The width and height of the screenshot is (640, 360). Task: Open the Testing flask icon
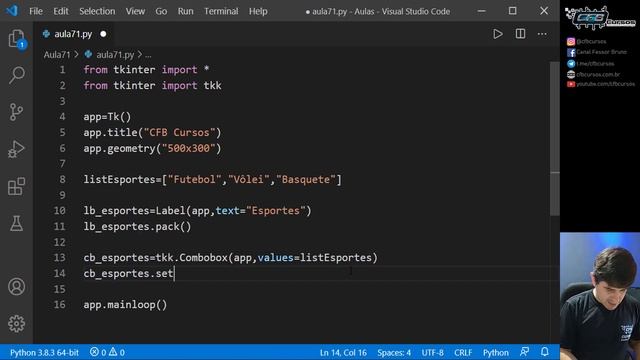pyautogui.click(x=17, y=223)
